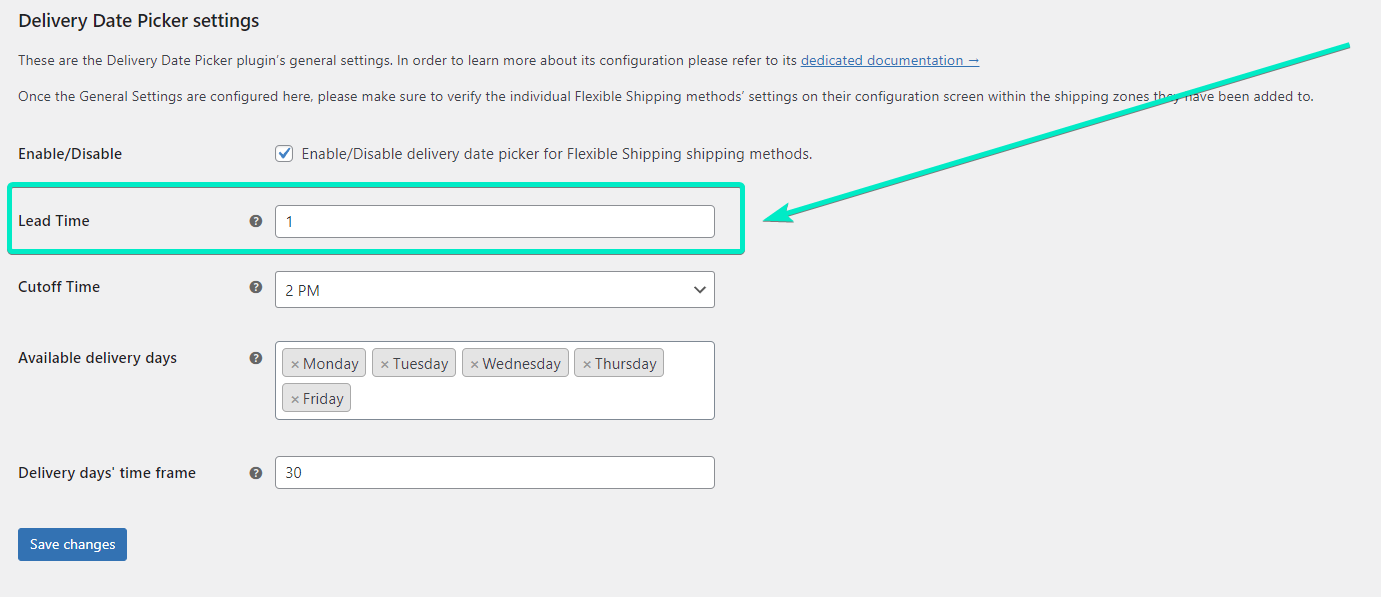Remove Thursday from delivery days
The width and height of the screenshot is (1381, 597).
tap(587, 364)
